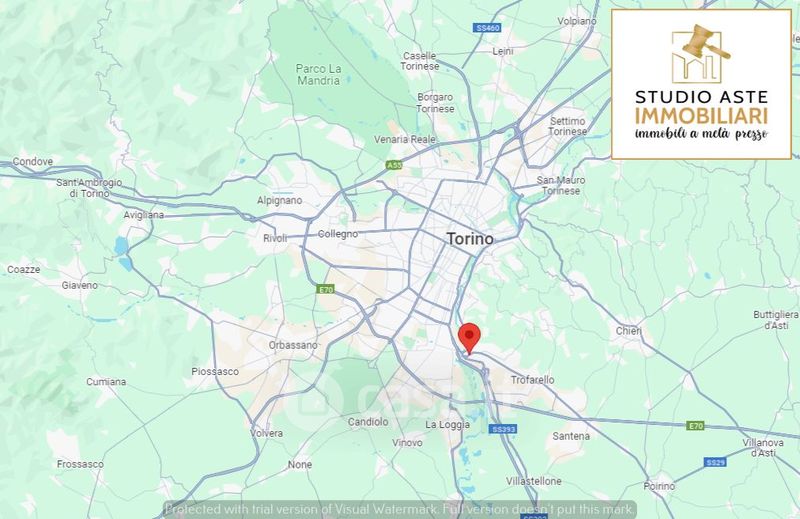Image resolution: width=800 pixels, height=519 pixels.
Task: Select the Venaria Reale label
Action: pyautogui.click(x=405, y=139)
